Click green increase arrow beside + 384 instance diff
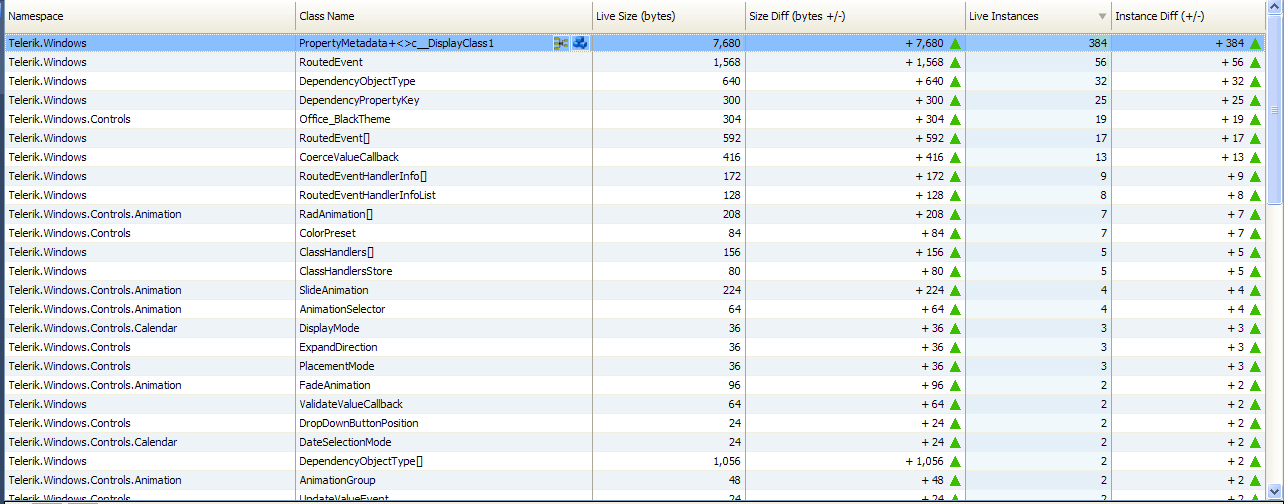This screenshot has height=504, width=1284. pos(1255,44)
